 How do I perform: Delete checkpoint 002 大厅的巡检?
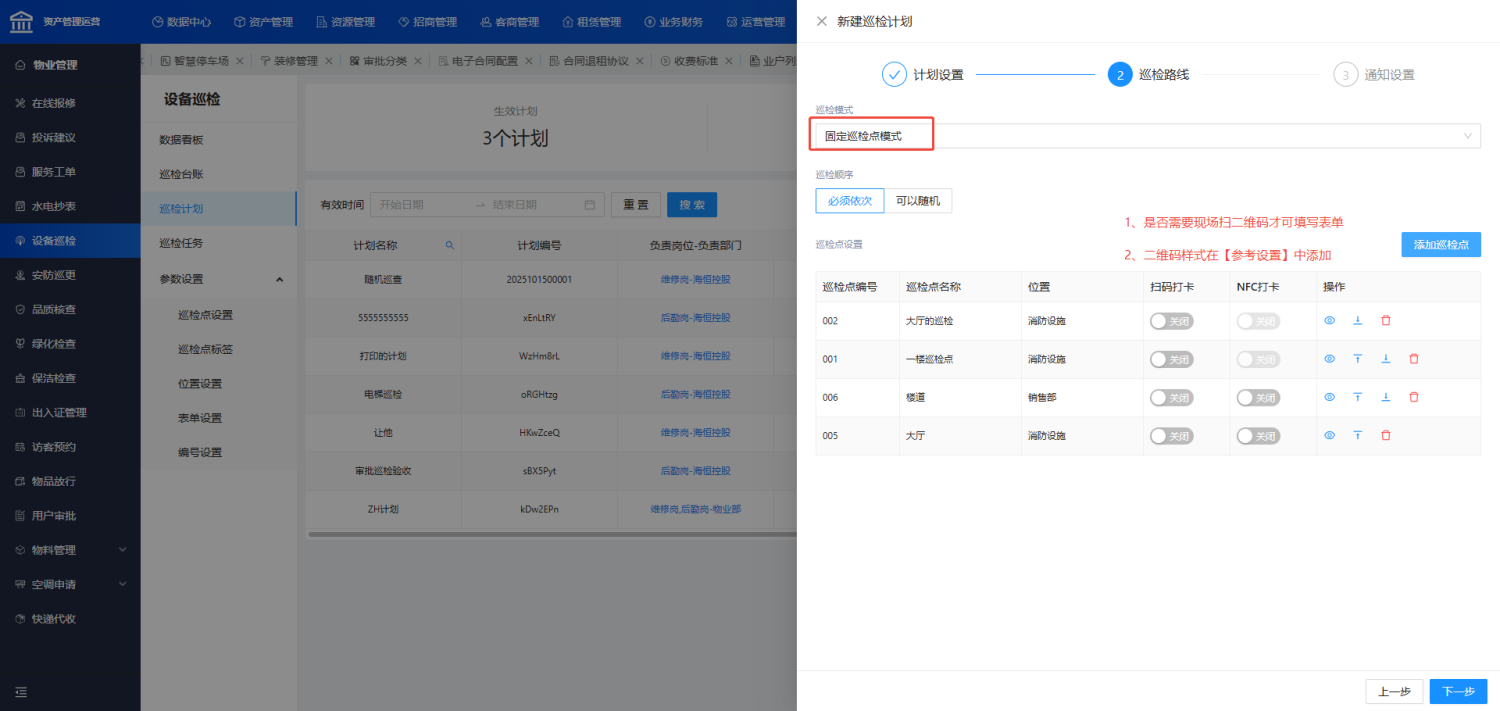click(1385, 321)
